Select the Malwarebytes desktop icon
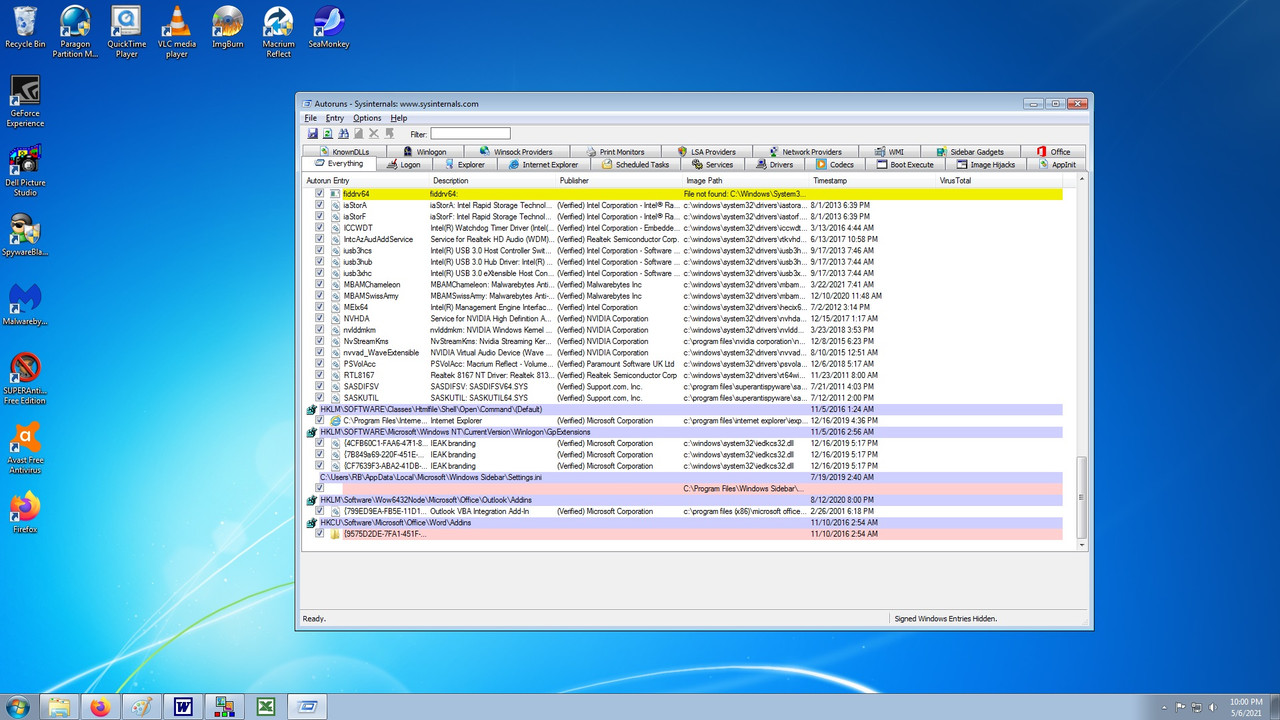The width and height of the screenshot is (1280, 720). click(25, 304)
